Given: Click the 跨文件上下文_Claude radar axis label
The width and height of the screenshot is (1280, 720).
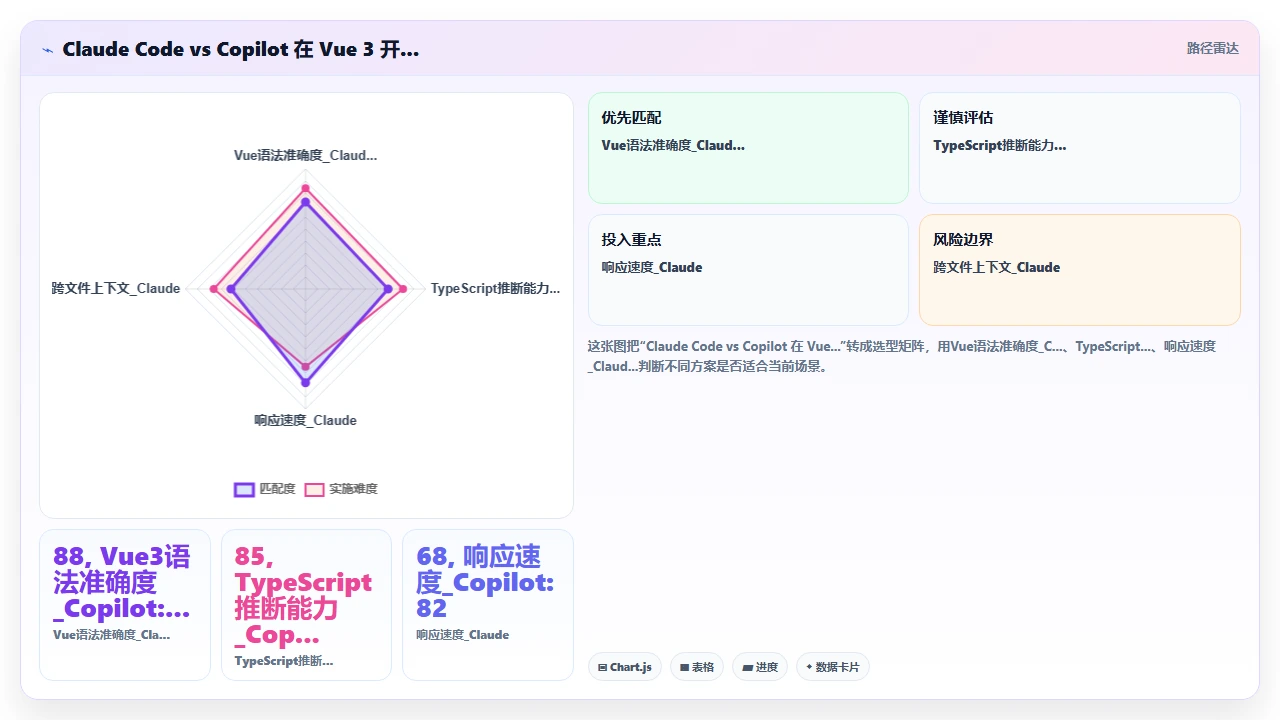Looking at the screenshot, I should click(116, 288).
